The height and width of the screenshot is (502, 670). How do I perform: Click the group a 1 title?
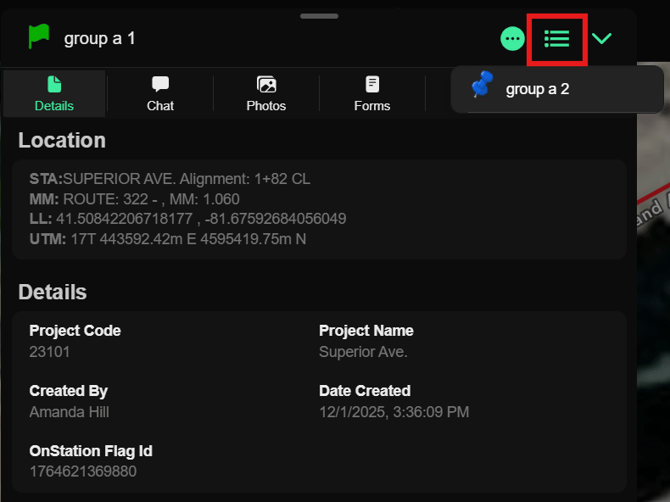click(x=99, y=38)
